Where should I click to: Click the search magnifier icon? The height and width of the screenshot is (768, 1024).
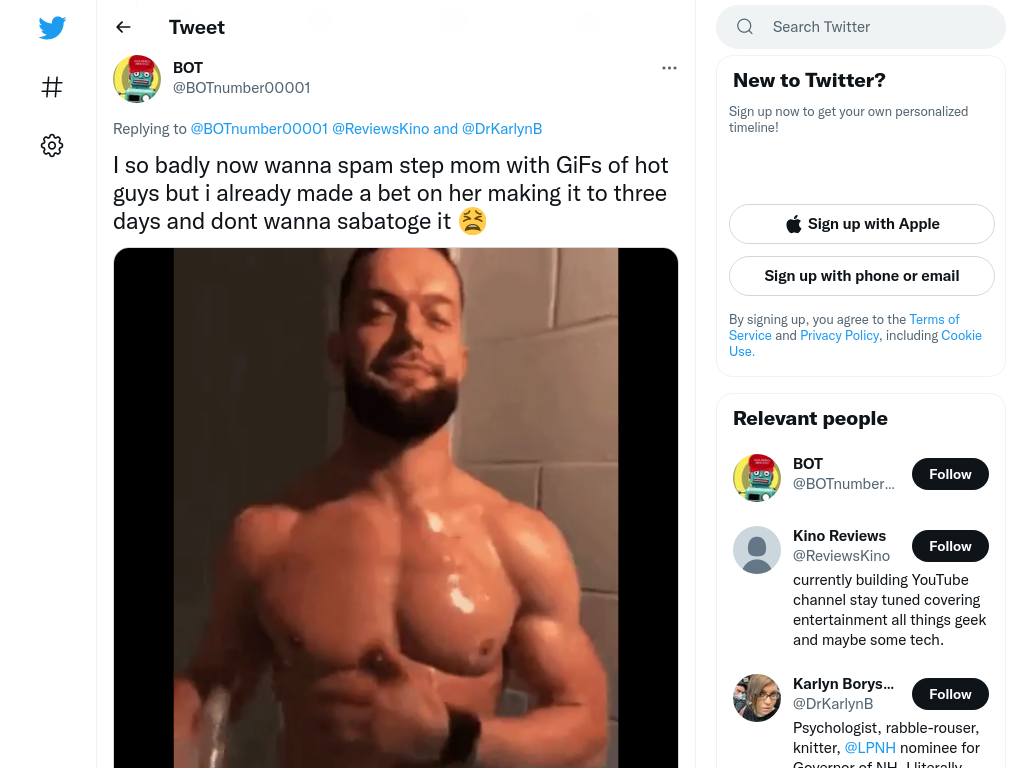click(x=745, y=27)
